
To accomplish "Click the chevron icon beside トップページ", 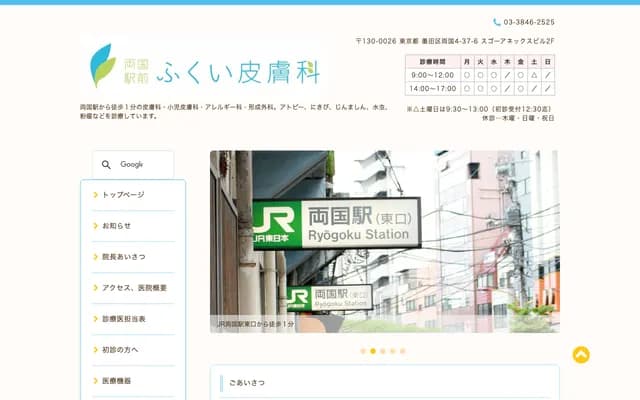I will [x=96, y=195].
